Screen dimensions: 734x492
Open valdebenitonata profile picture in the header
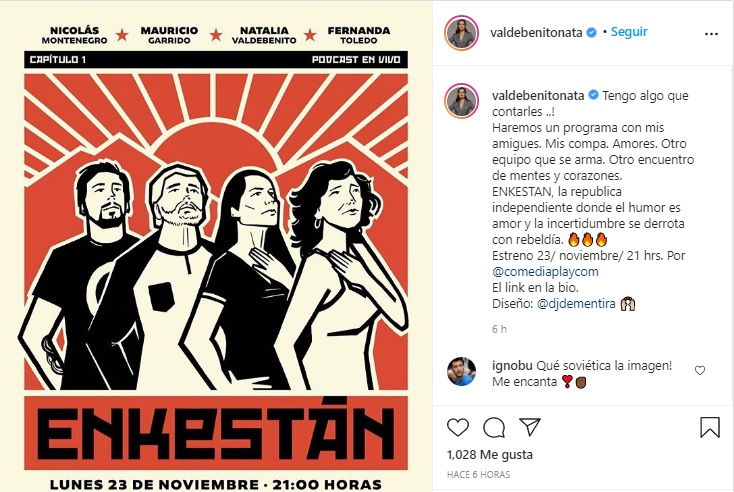461,33
